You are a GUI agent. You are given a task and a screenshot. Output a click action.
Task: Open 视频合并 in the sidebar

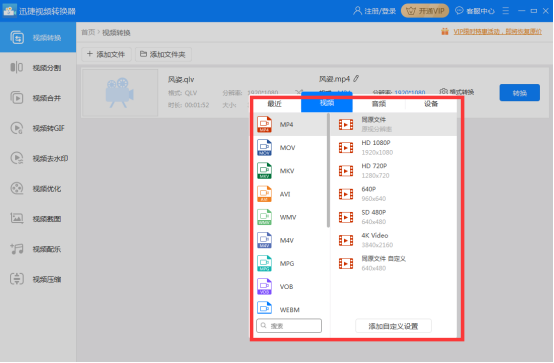tap(38, 98)
